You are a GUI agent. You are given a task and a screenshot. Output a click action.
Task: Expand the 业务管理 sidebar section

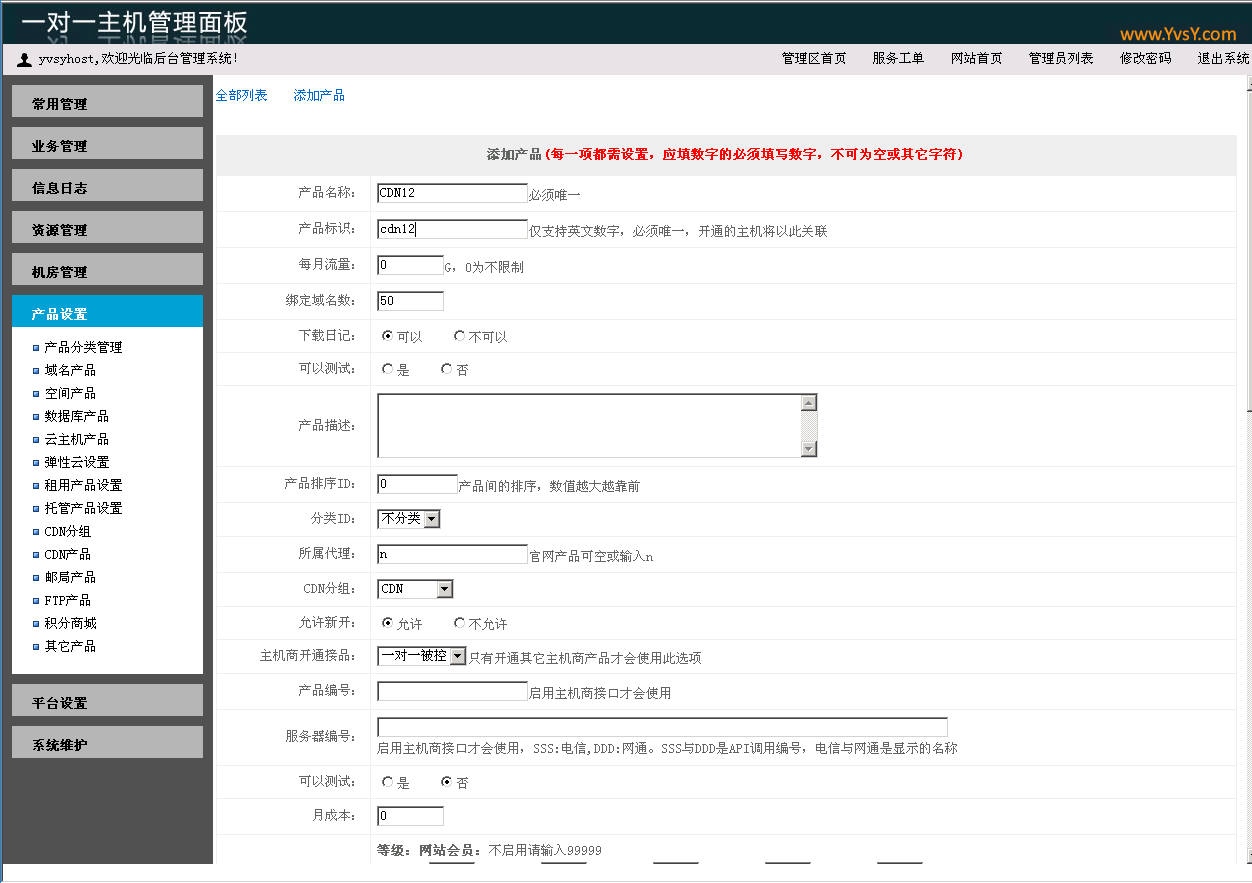pyautogui.click(x=107, y=145)
